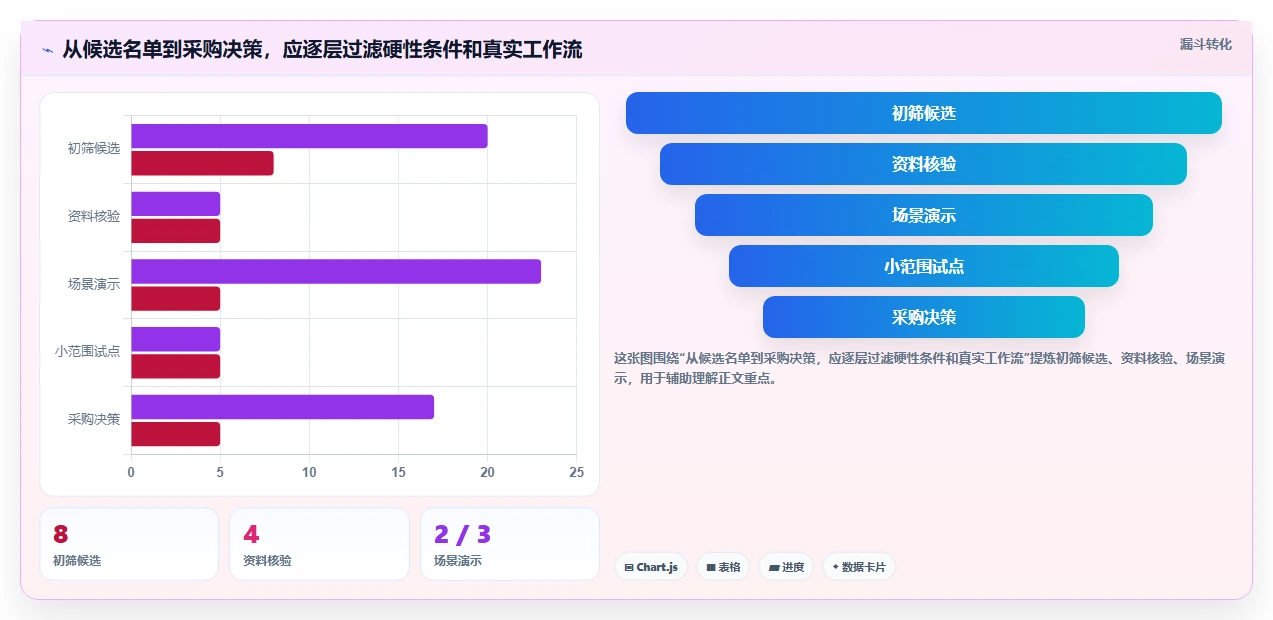Click the 初筛候选 axis label

[x=94, y=149]
